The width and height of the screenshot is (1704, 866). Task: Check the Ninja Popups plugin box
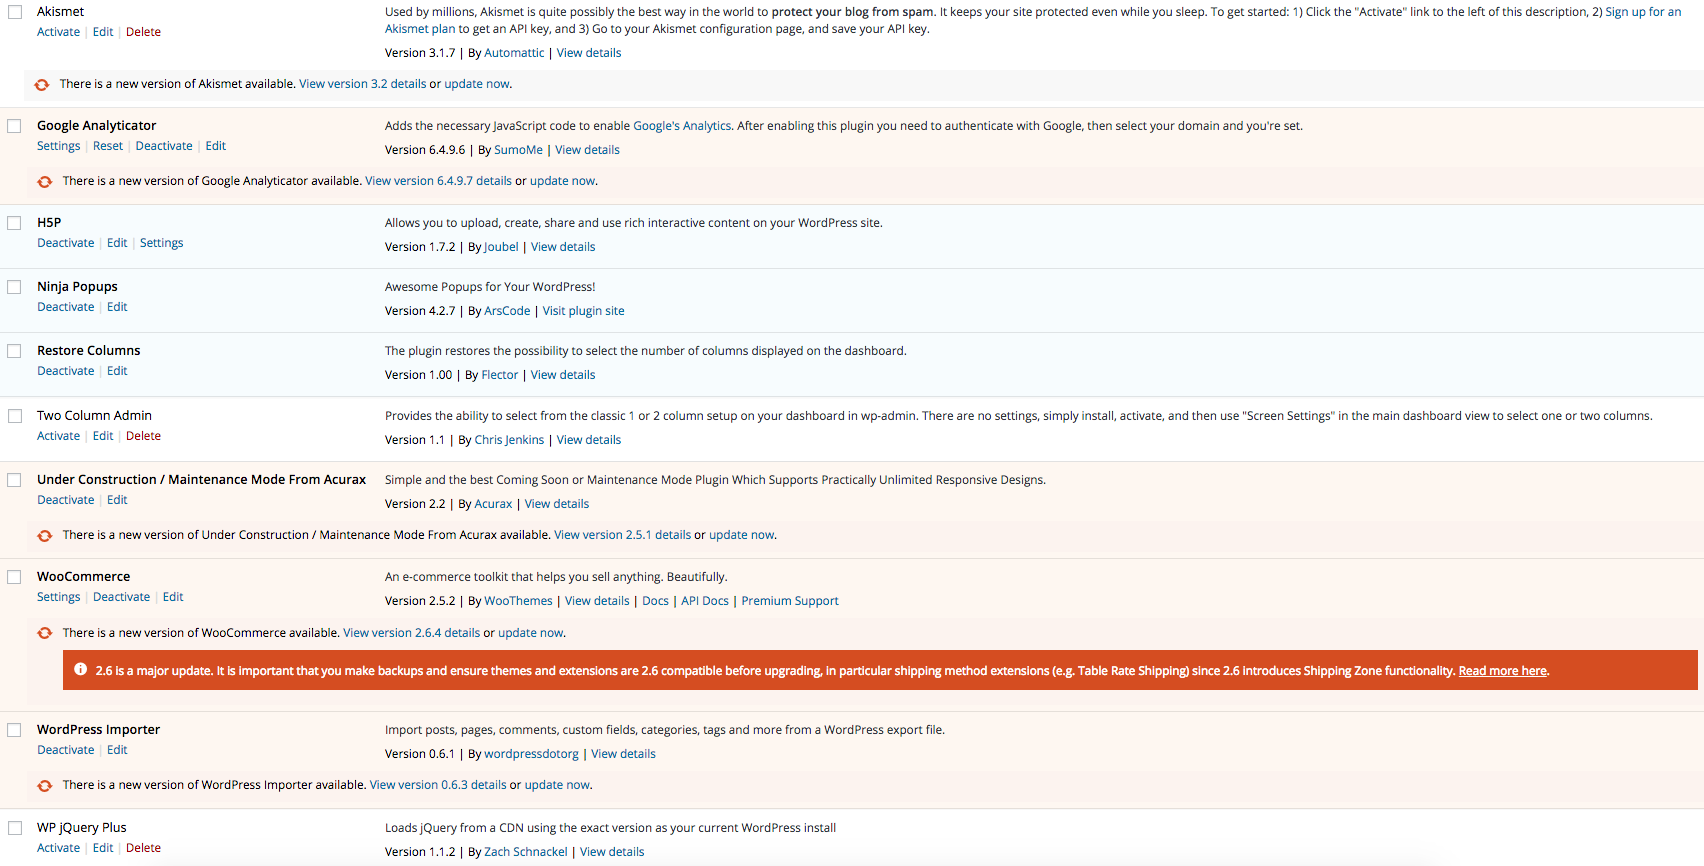15,287
